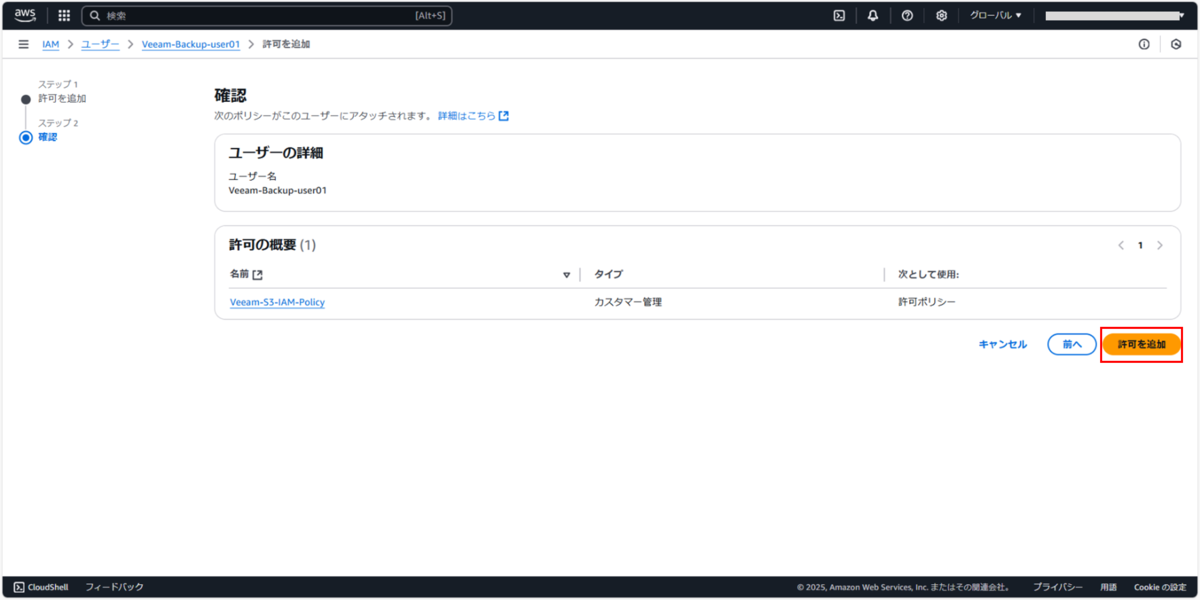This screenshot has height=600, width=1200.
Task: Click the search input field
Action: pyautogui.click(x=267, y=16)
